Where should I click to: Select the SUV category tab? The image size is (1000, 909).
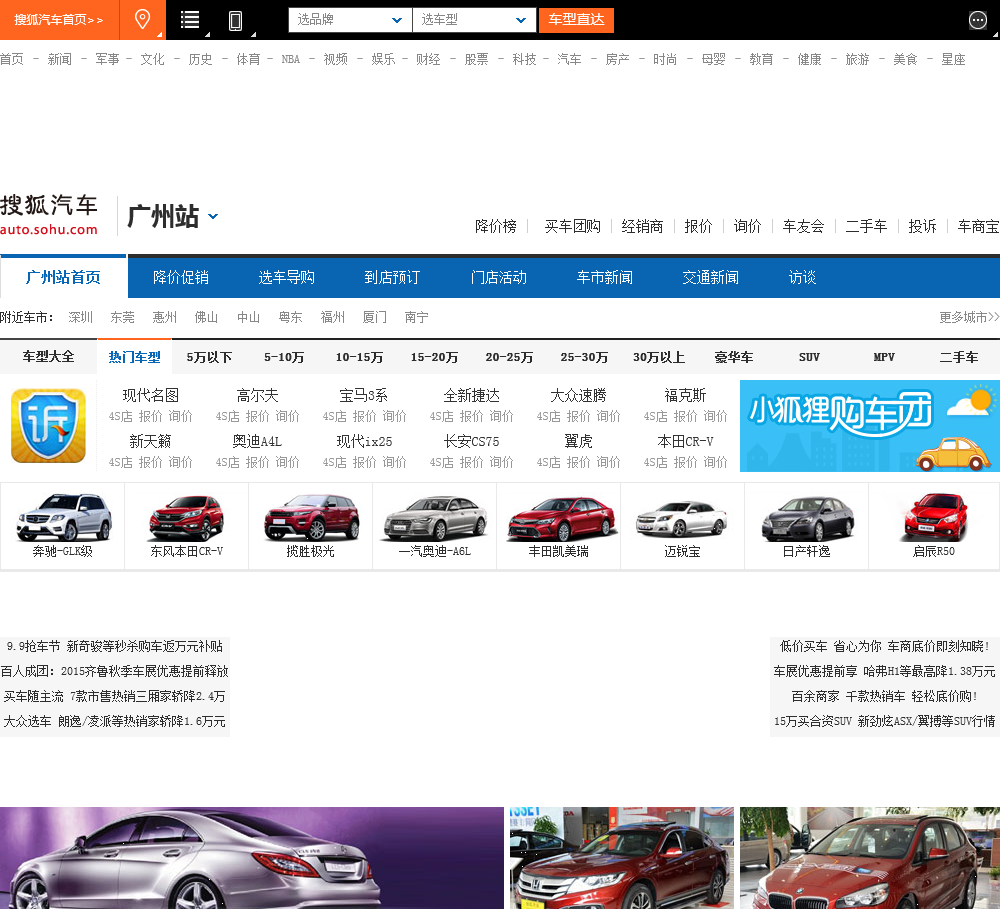pyautogui.click(x=809, y=357)
